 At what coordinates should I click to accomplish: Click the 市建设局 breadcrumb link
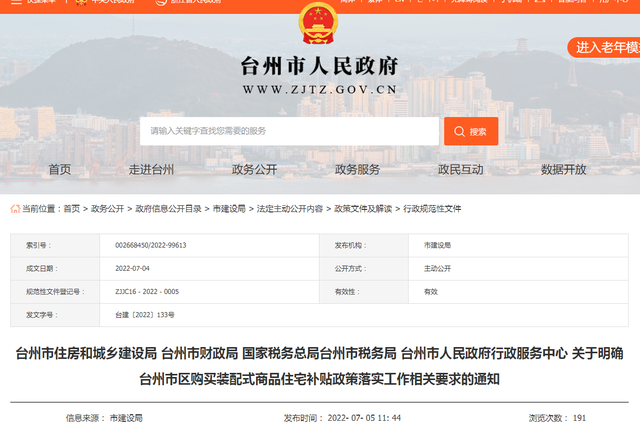229,209
